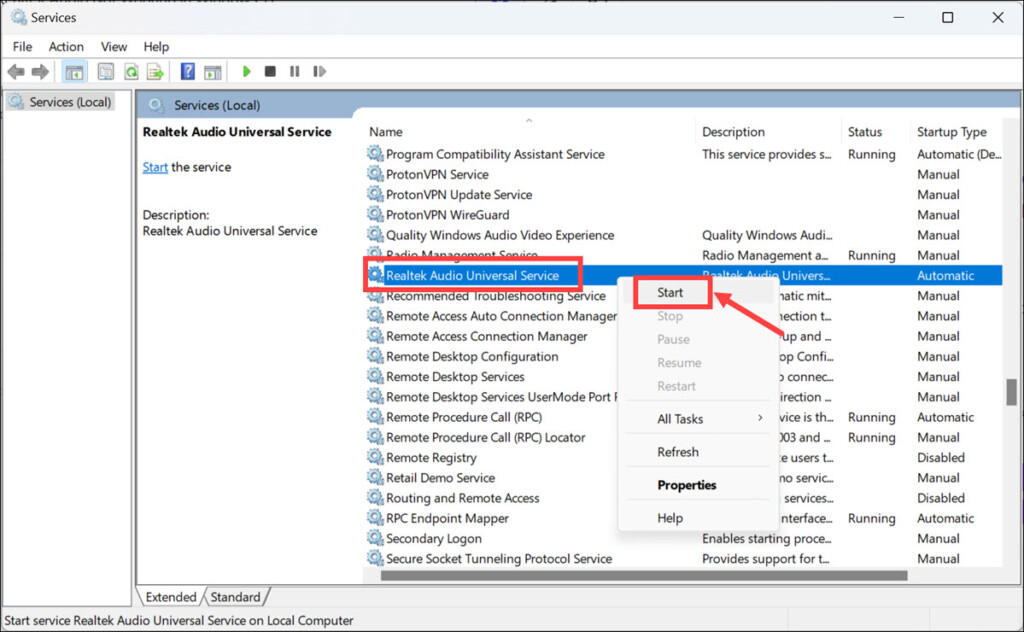Open the blue Help question-mark toolbar icon
This screenshot has width=1024, height=632.
point(187,72)
